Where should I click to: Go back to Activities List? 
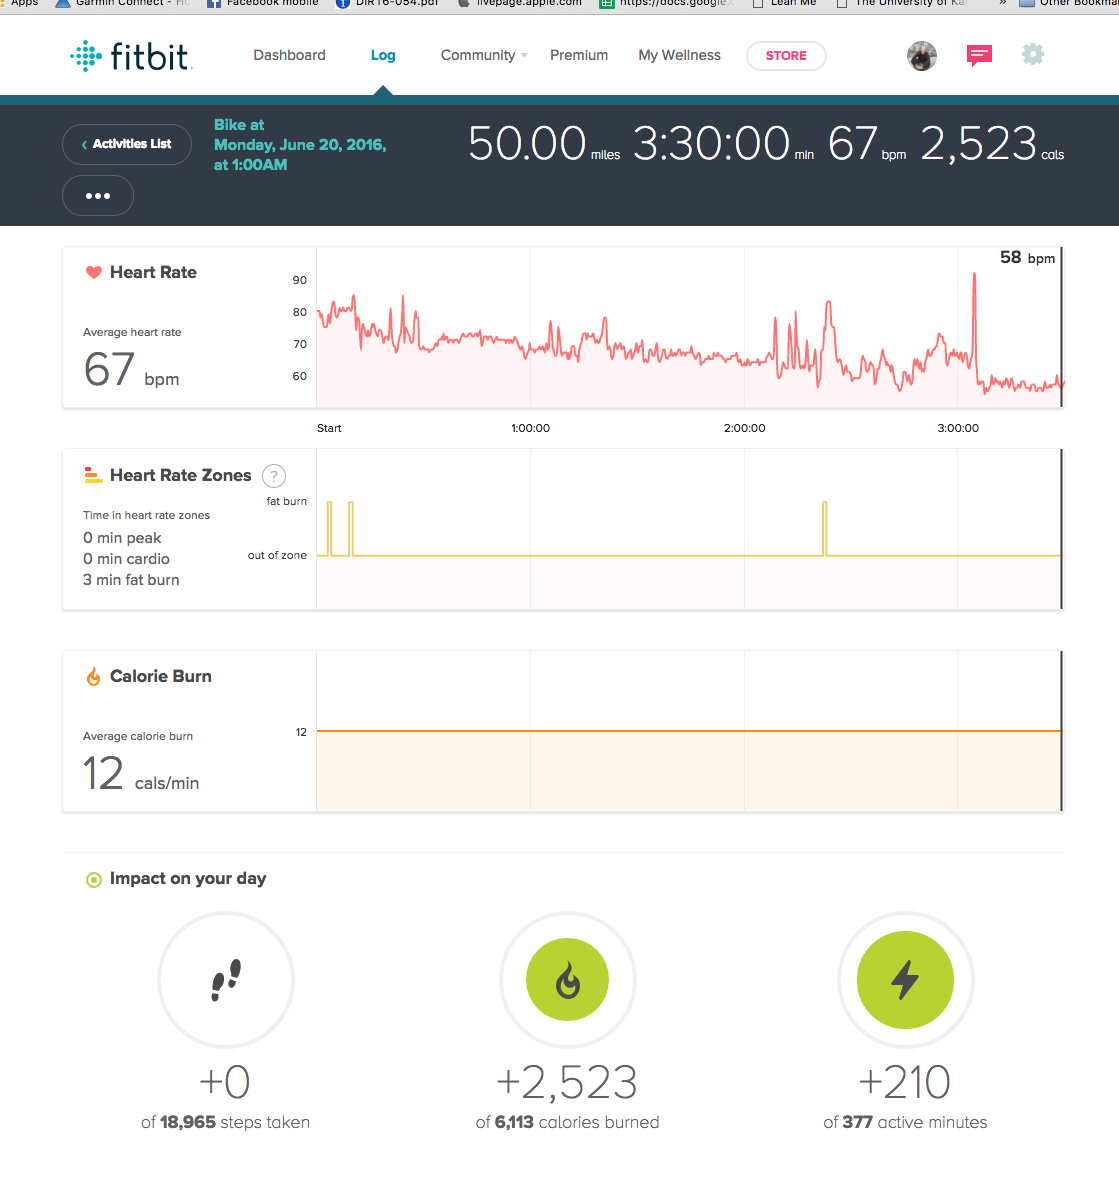pos(127,144)
